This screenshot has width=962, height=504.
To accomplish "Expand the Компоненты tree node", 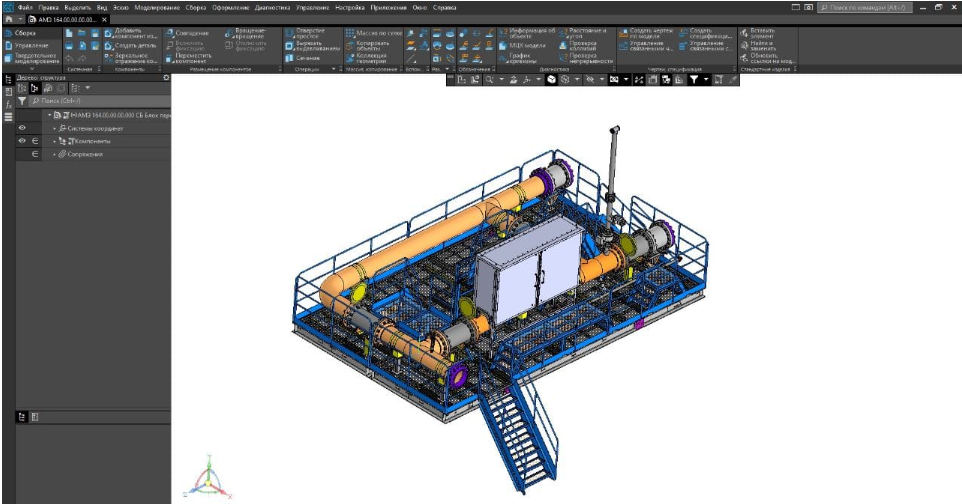I will 54,141.
